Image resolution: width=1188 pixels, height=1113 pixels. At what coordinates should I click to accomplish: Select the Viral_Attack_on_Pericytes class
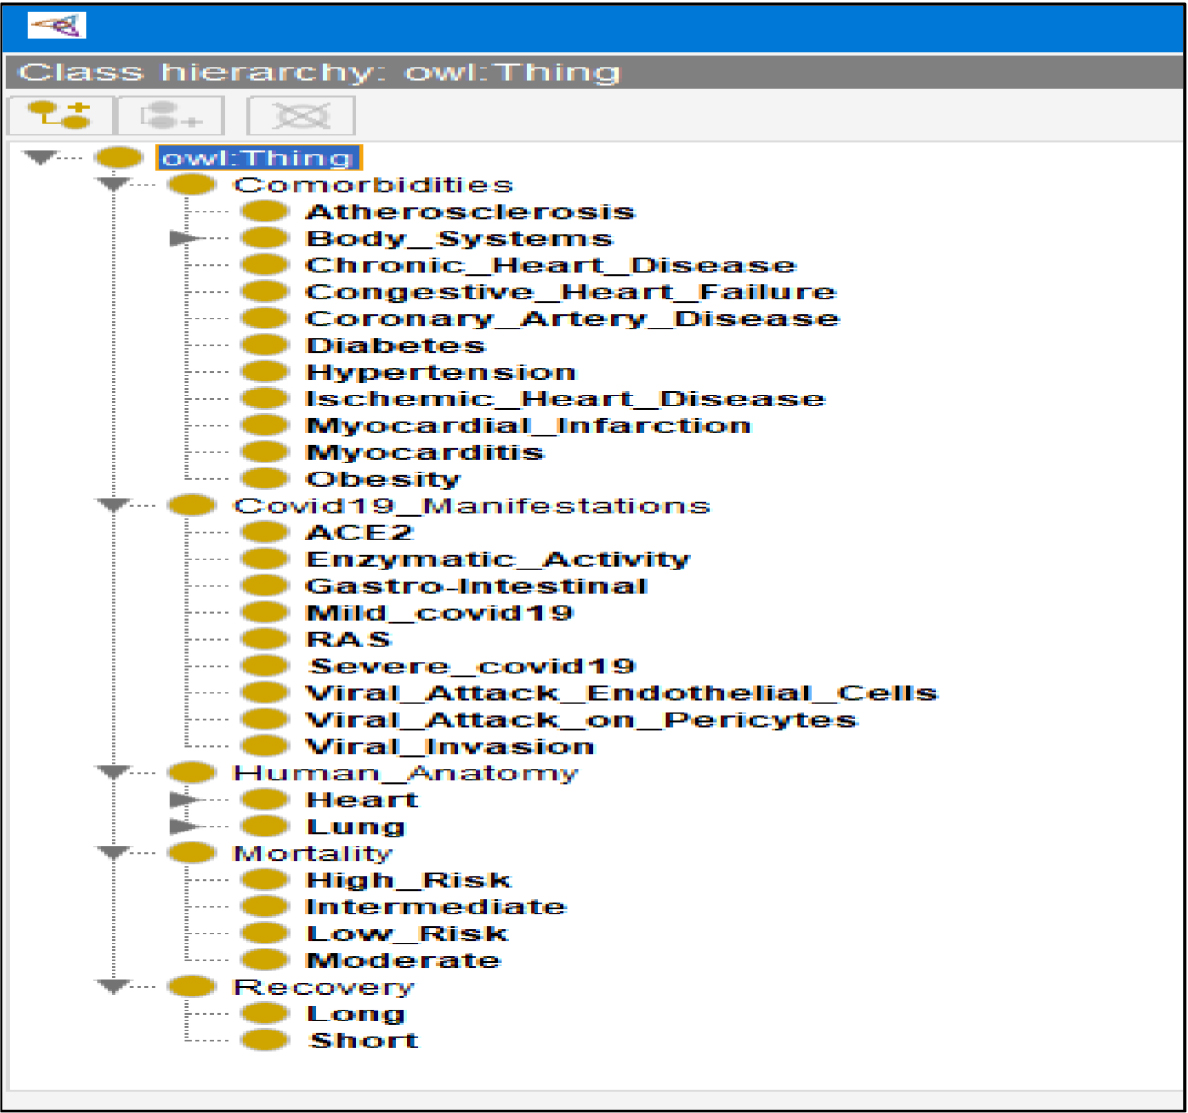pos(581,720)
